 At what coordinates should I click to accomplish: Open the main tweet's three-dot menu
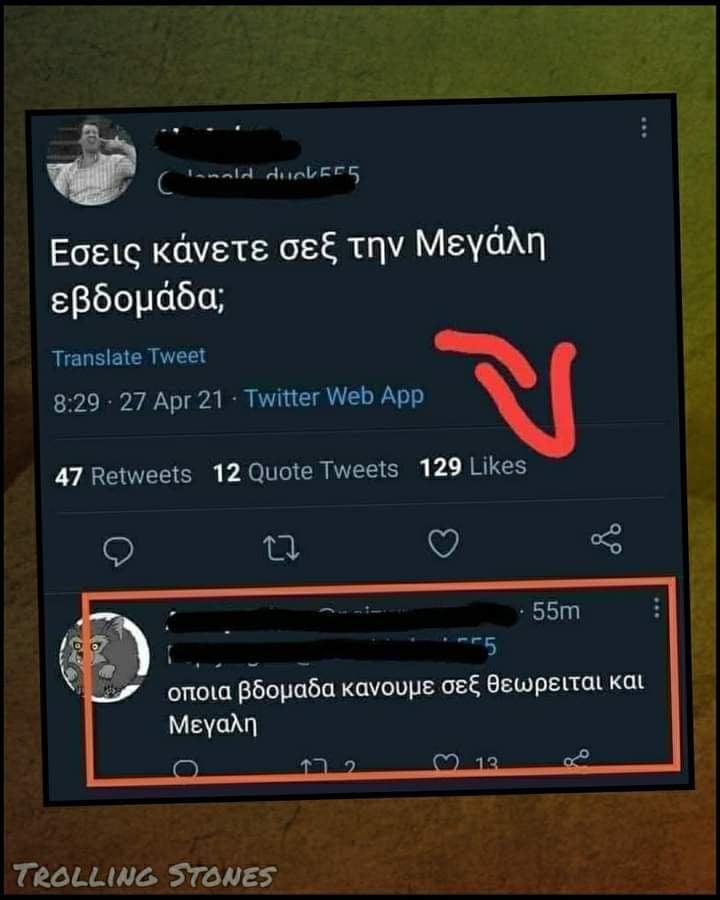(644, 127)
